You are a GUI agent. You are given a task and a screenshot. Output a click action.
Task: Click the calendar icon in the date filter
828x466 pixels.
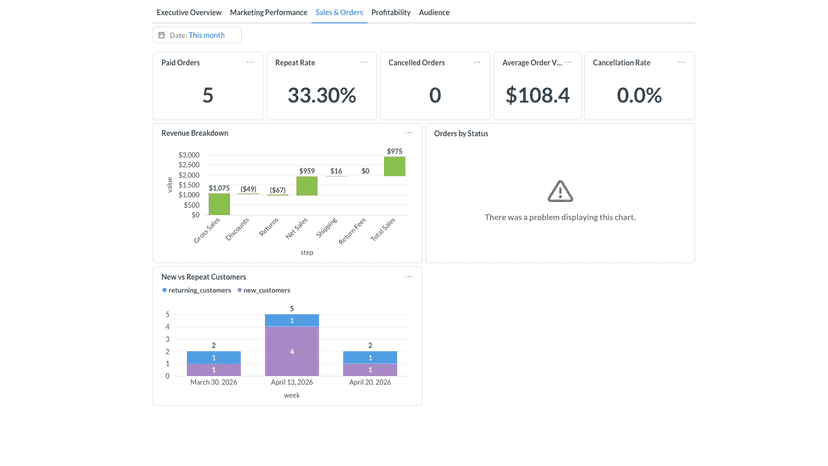click(162, 35)
